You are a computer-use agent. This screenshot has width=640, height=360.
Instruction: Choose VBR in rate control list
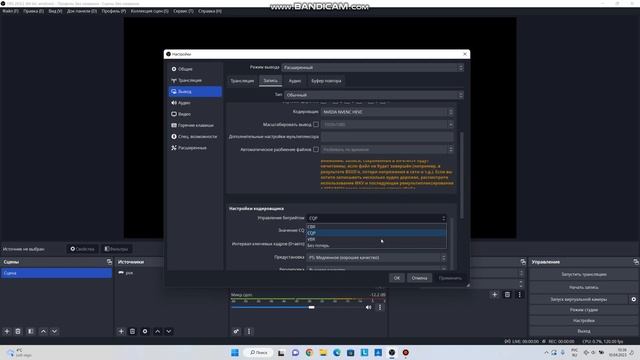(376, 239)
